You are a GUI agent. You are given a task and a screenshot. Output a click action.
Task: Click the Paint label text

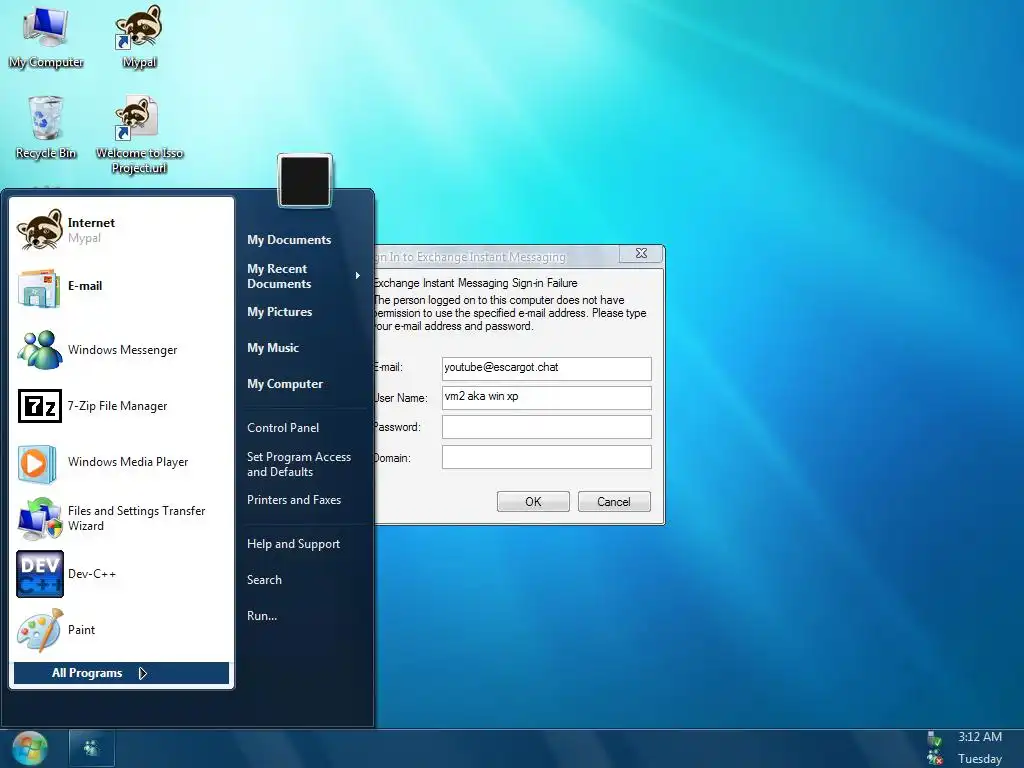pyautogui.click(x=81, y=630)
